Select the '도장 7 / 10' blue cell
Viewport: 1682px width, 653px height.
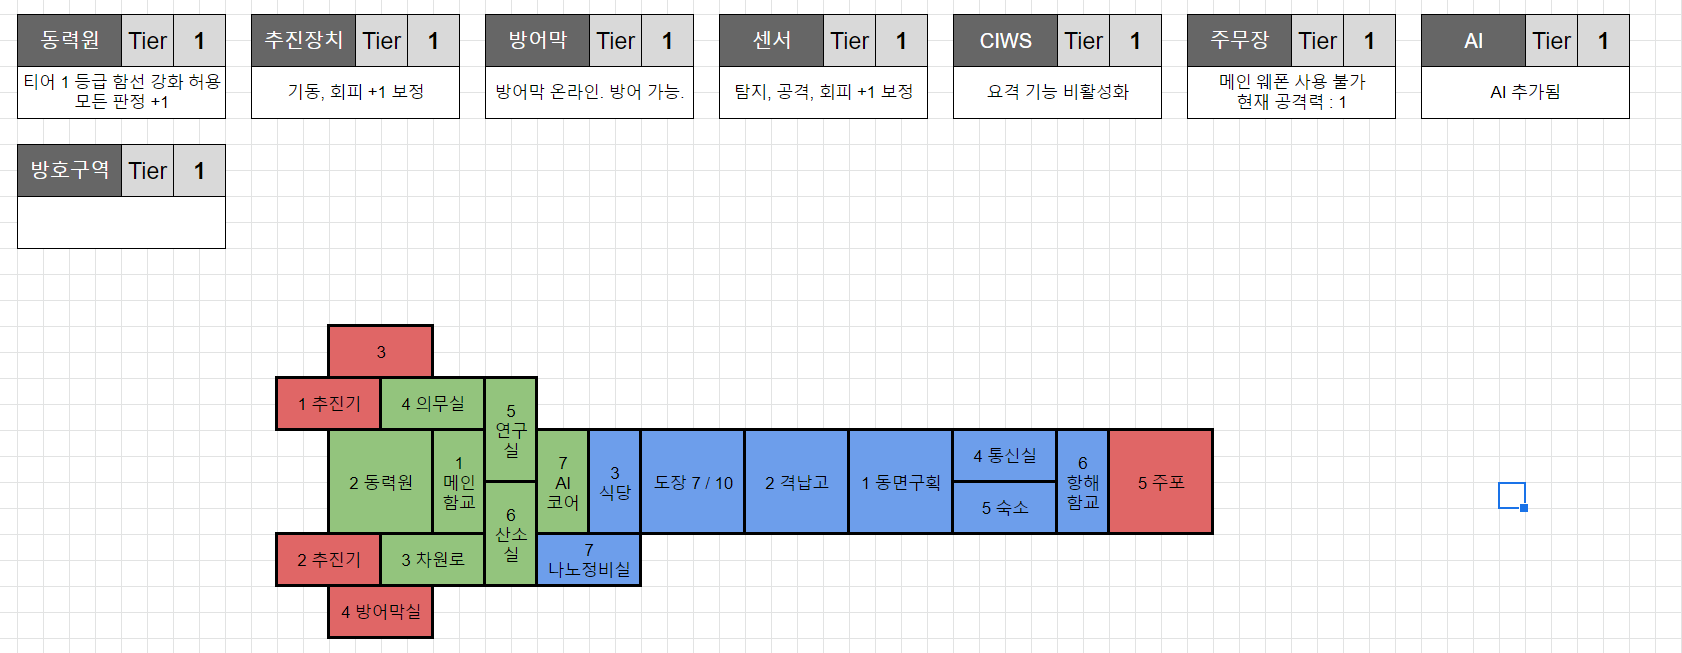click(x=693, y=482)
